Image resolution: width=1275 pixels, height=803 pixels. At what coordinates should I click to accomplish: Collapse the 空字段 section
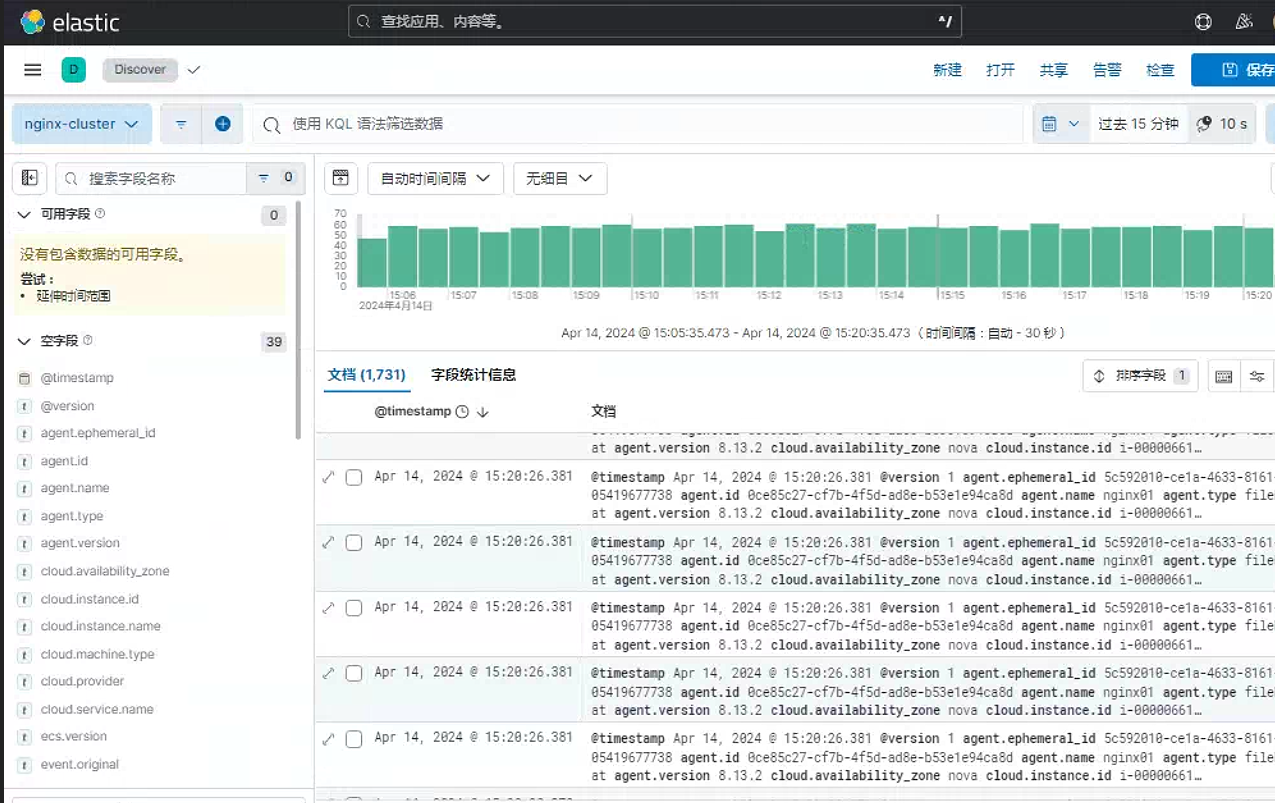tap(24, 341)
